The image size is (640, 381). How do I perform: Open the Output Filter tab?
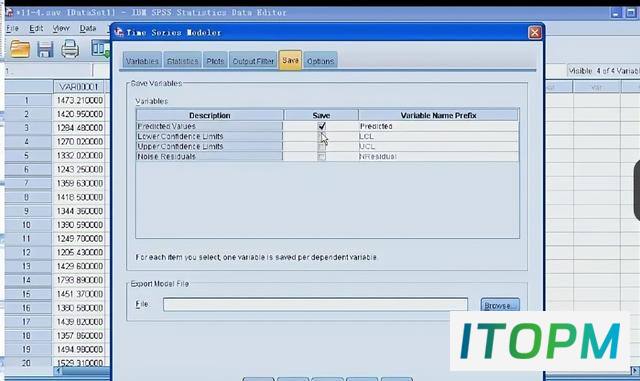253,61
